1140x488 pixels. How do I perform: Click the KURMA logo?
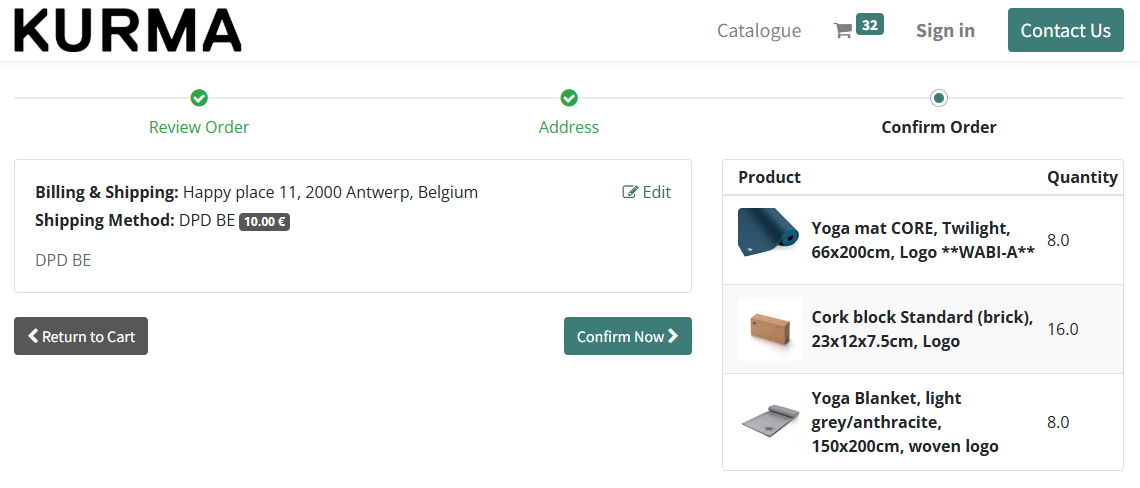pos(128,31)
